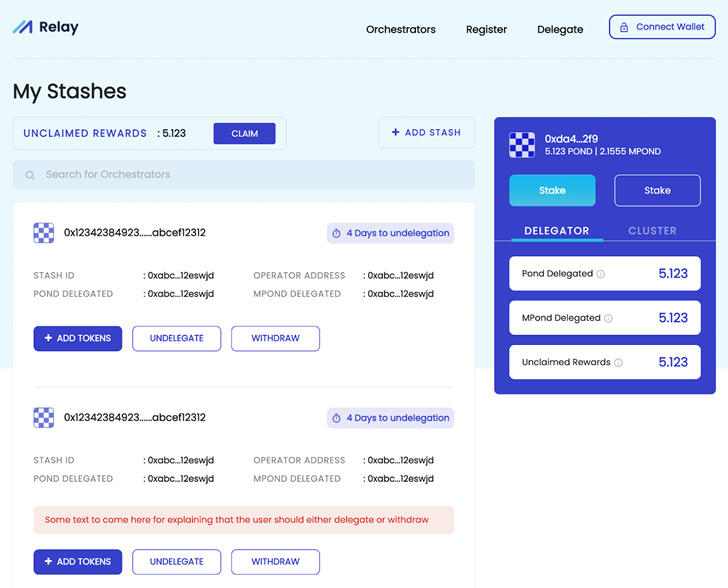Viewport: 728px width, 588px height.
Task: Click UNDELEGATE on the first stash
Action: click(176, 338)
